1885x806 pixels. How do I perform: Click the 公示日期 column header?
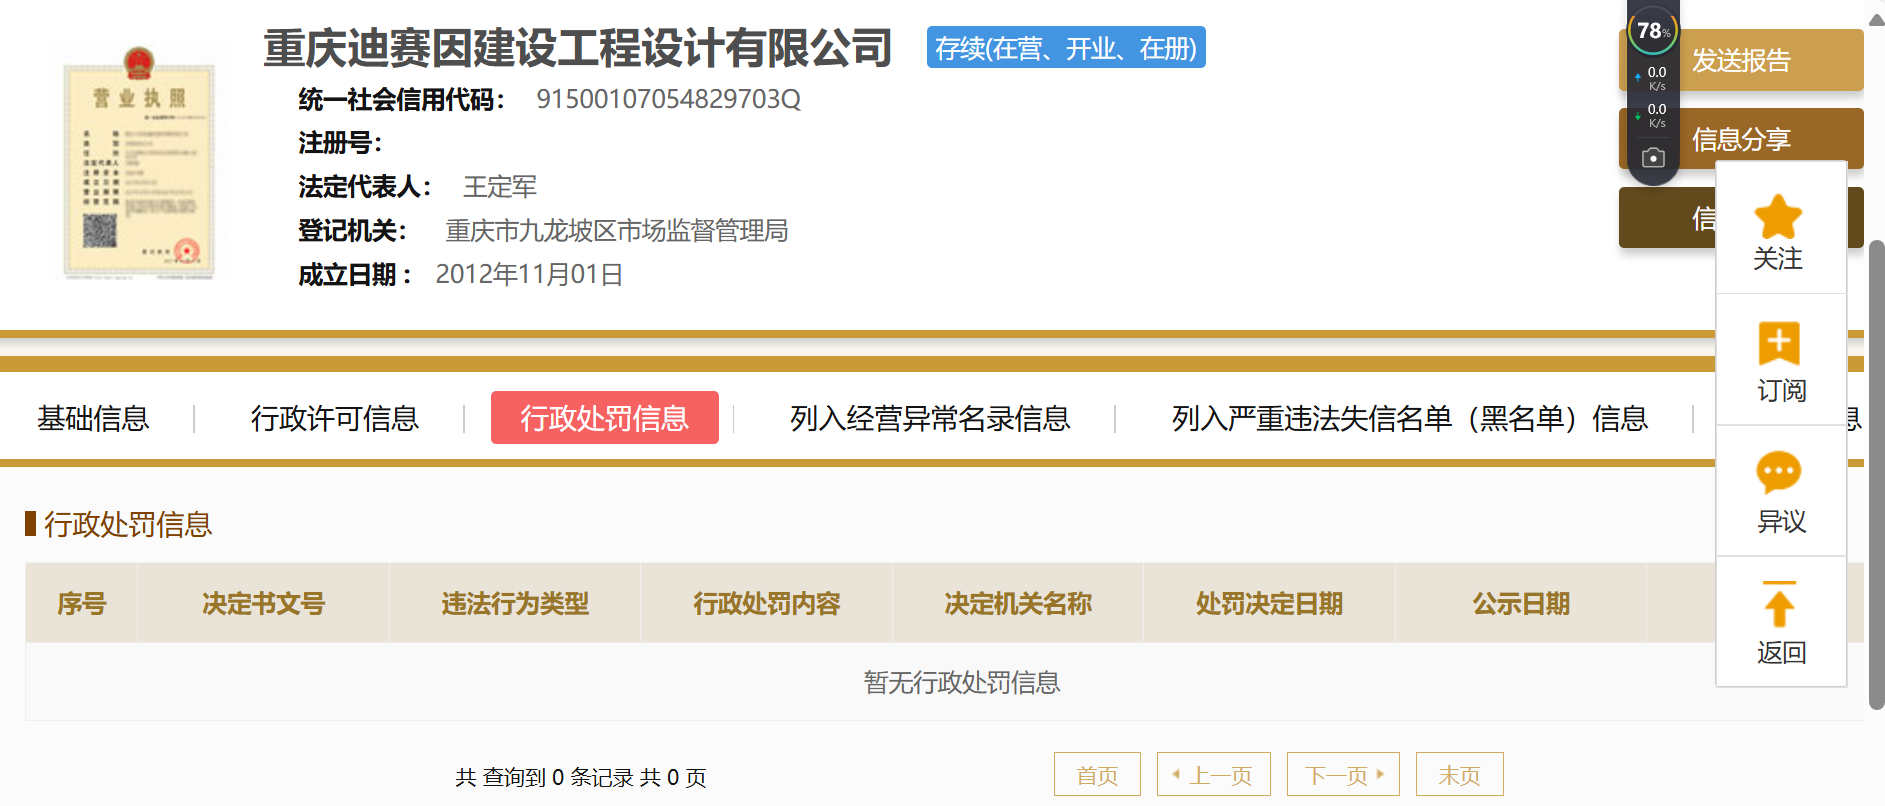(1521, 603)
